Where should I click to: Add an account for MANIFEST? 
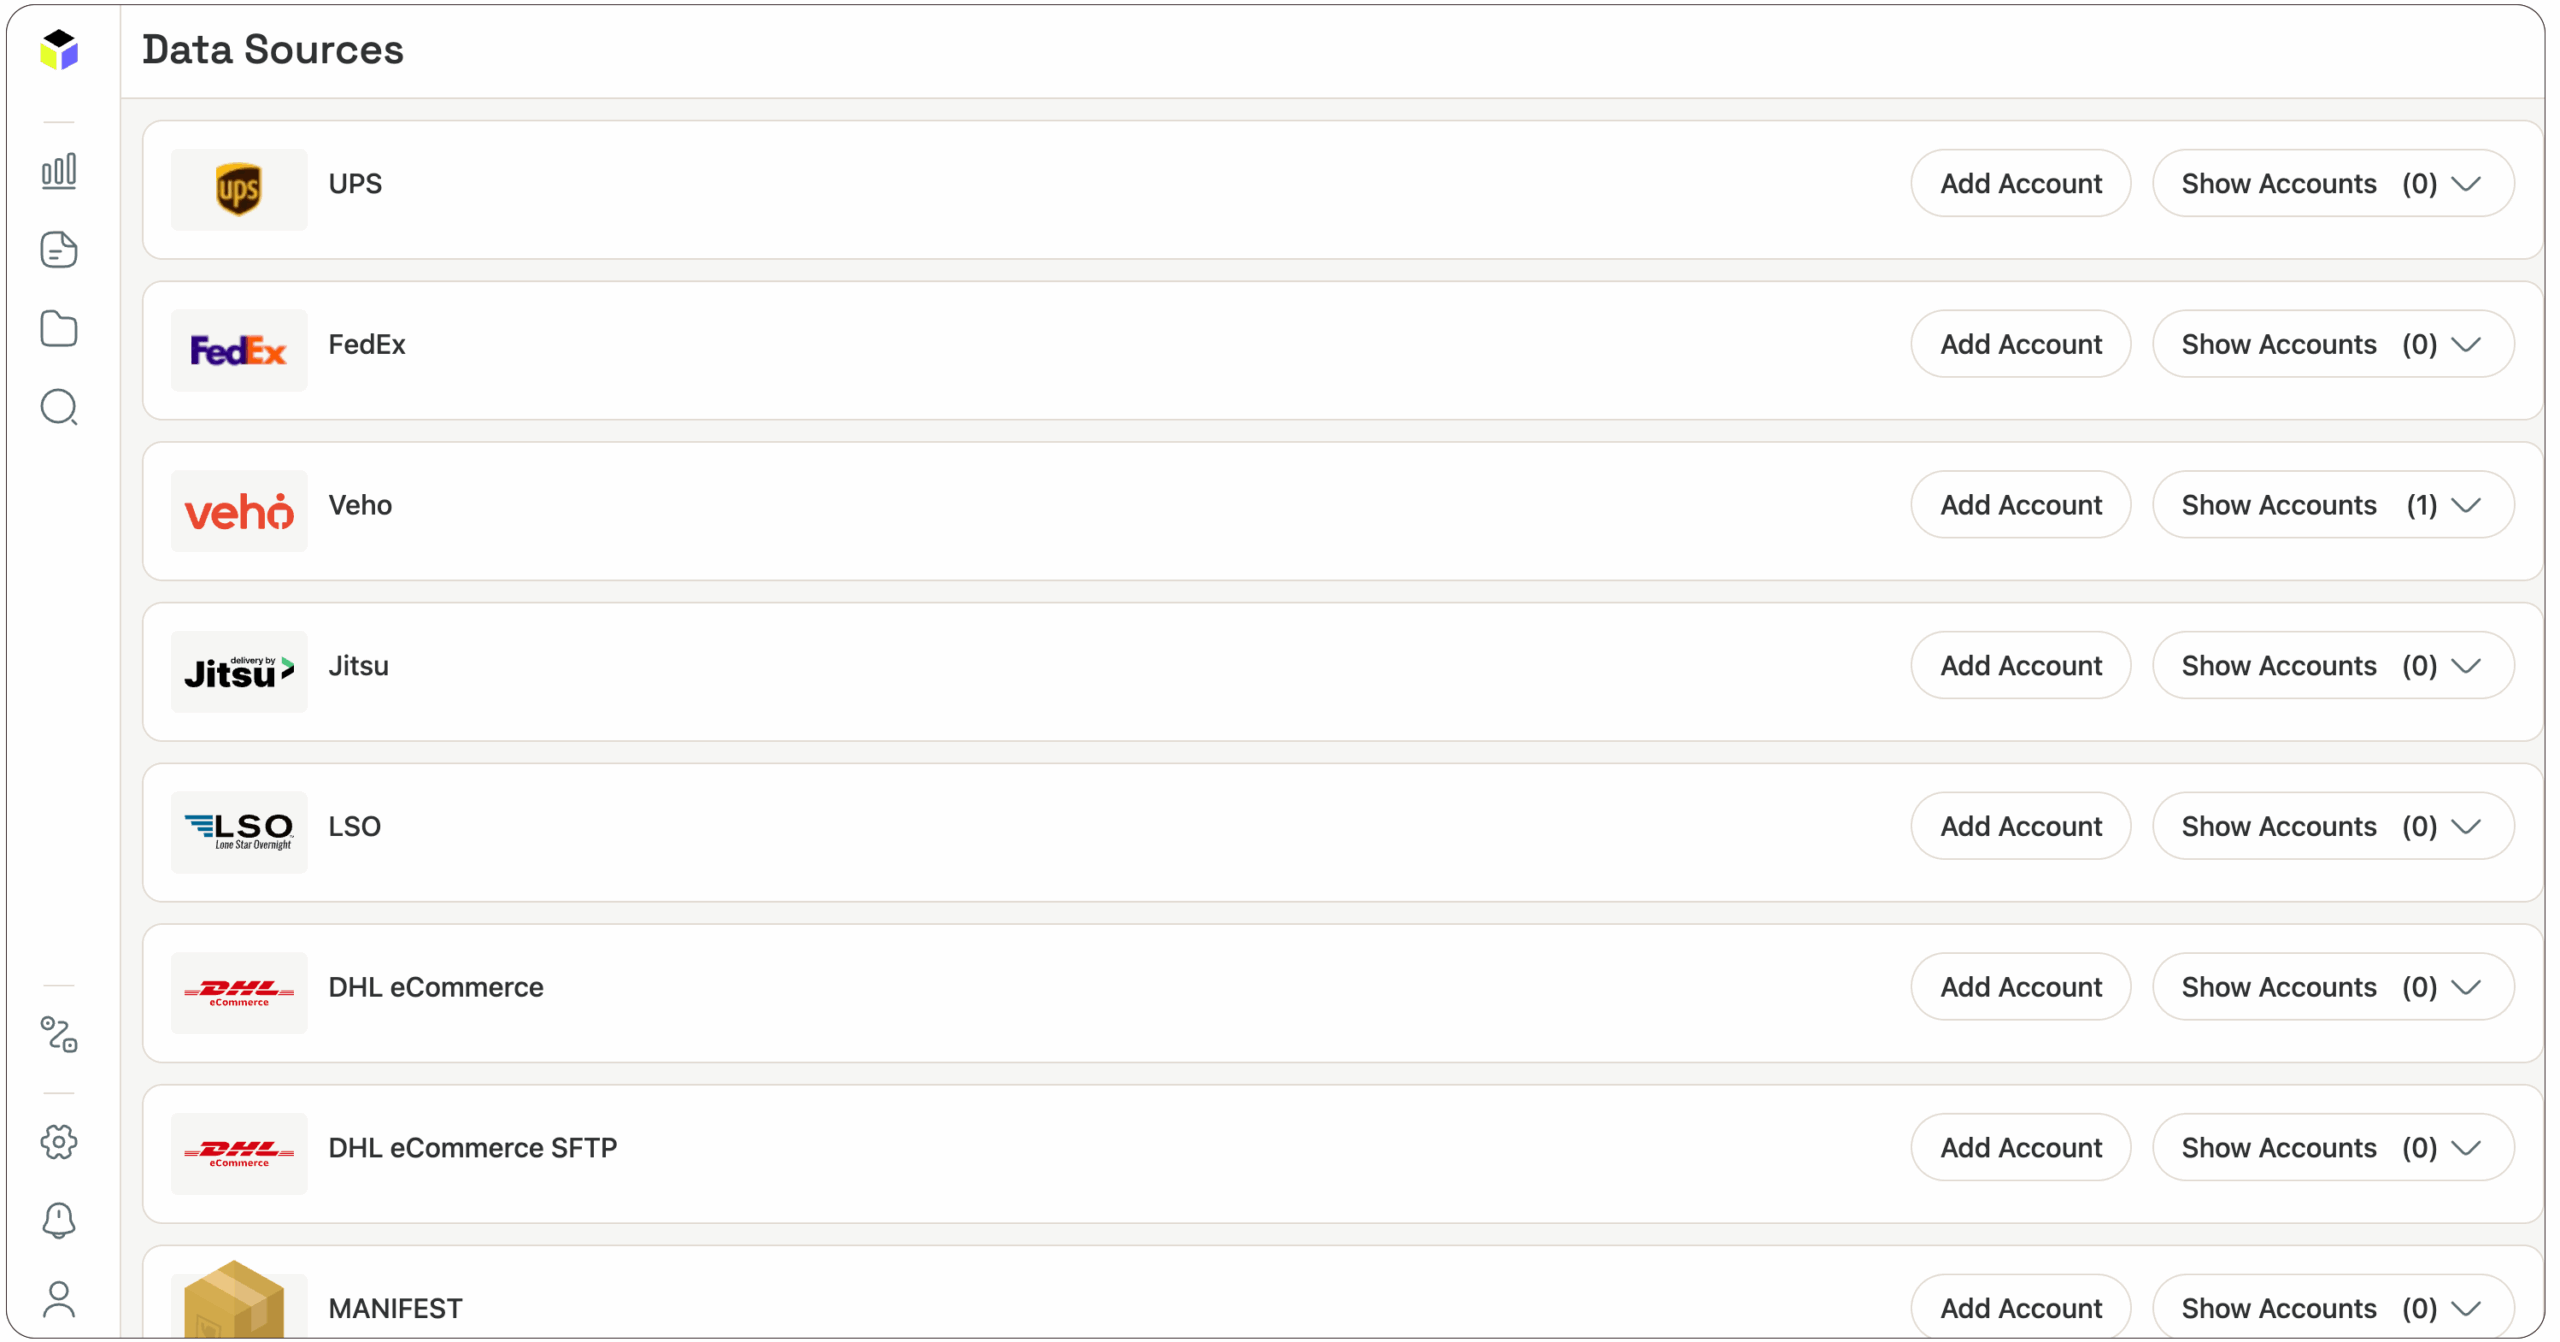point(2020,1308)
